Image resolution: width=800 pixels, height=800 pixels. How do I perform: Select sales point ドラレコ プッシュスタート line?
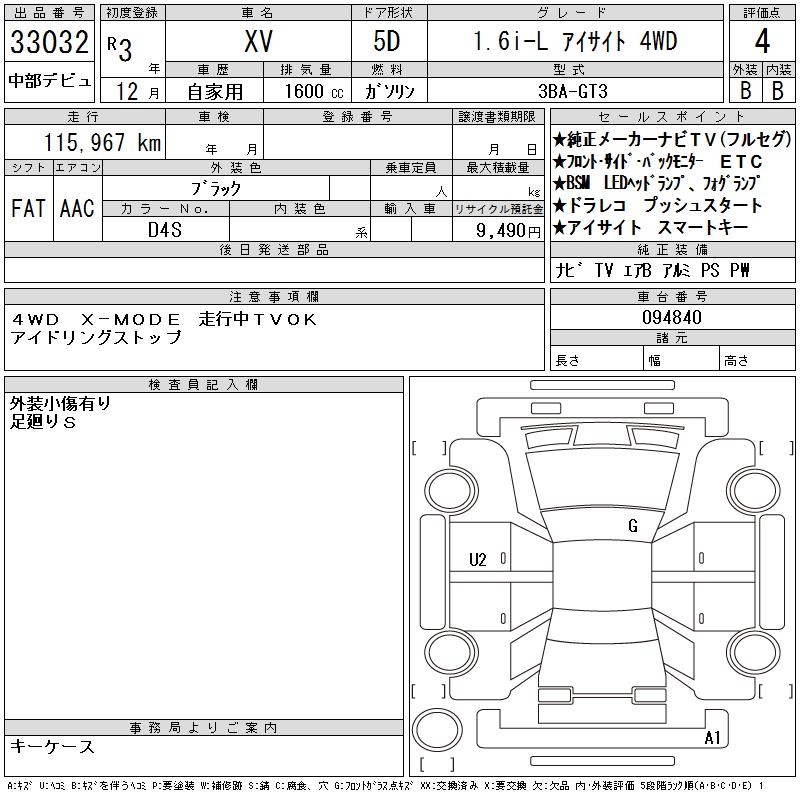pyautogui.click(x=657, y=205)
